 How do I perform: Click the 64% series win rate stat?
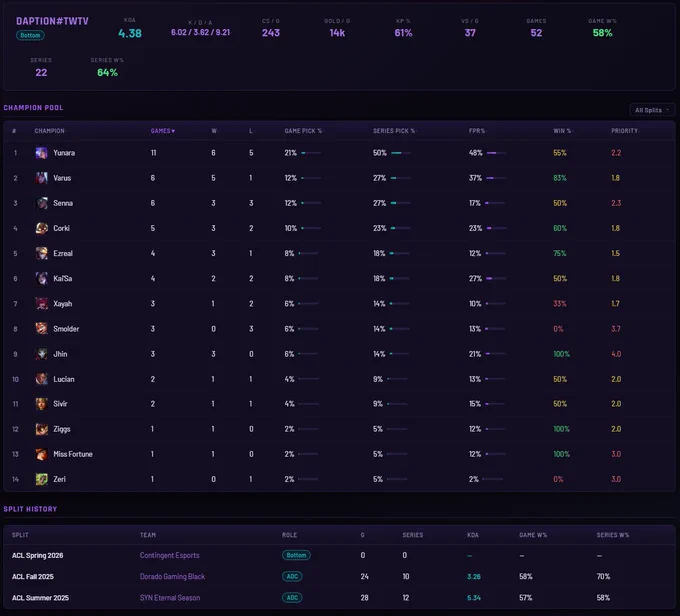(107, 72)
